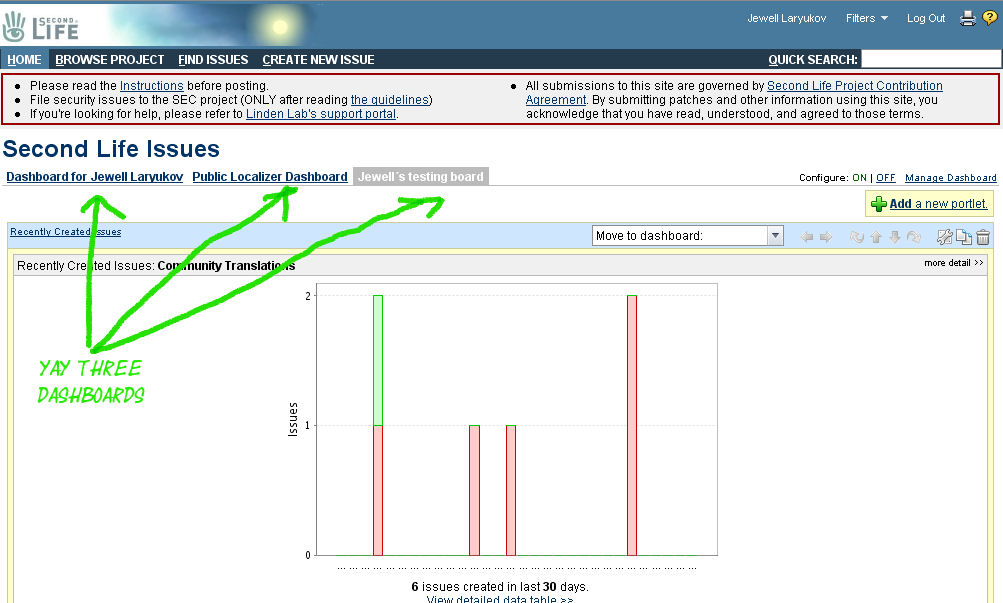The image size is (1003, 603).
Task: Set Configure mode to ON
Action: point(859,178)
